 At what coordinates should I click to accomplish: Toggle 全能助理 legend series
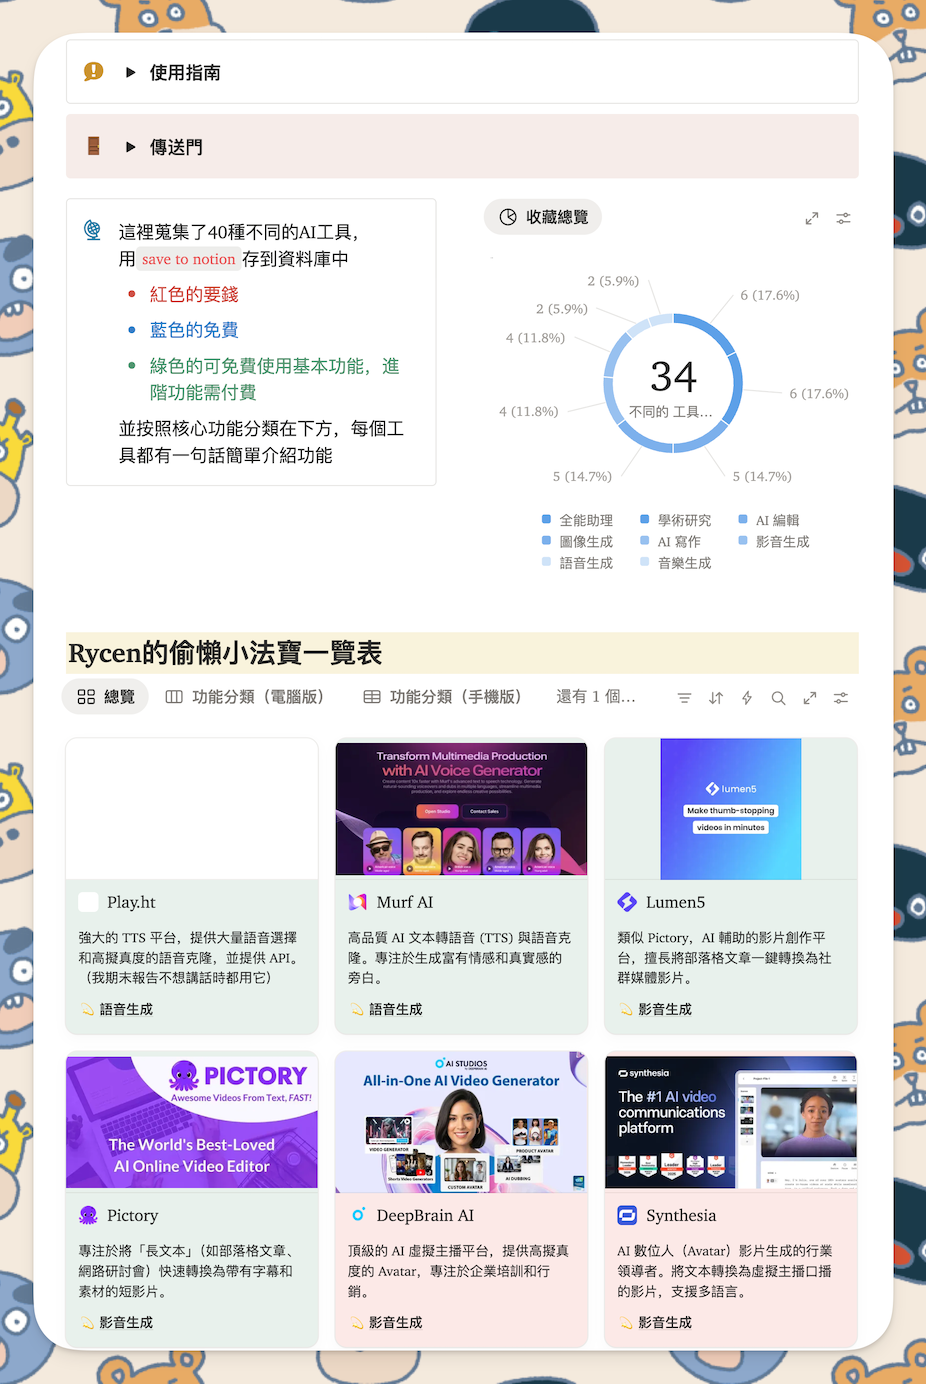[585, 520]
